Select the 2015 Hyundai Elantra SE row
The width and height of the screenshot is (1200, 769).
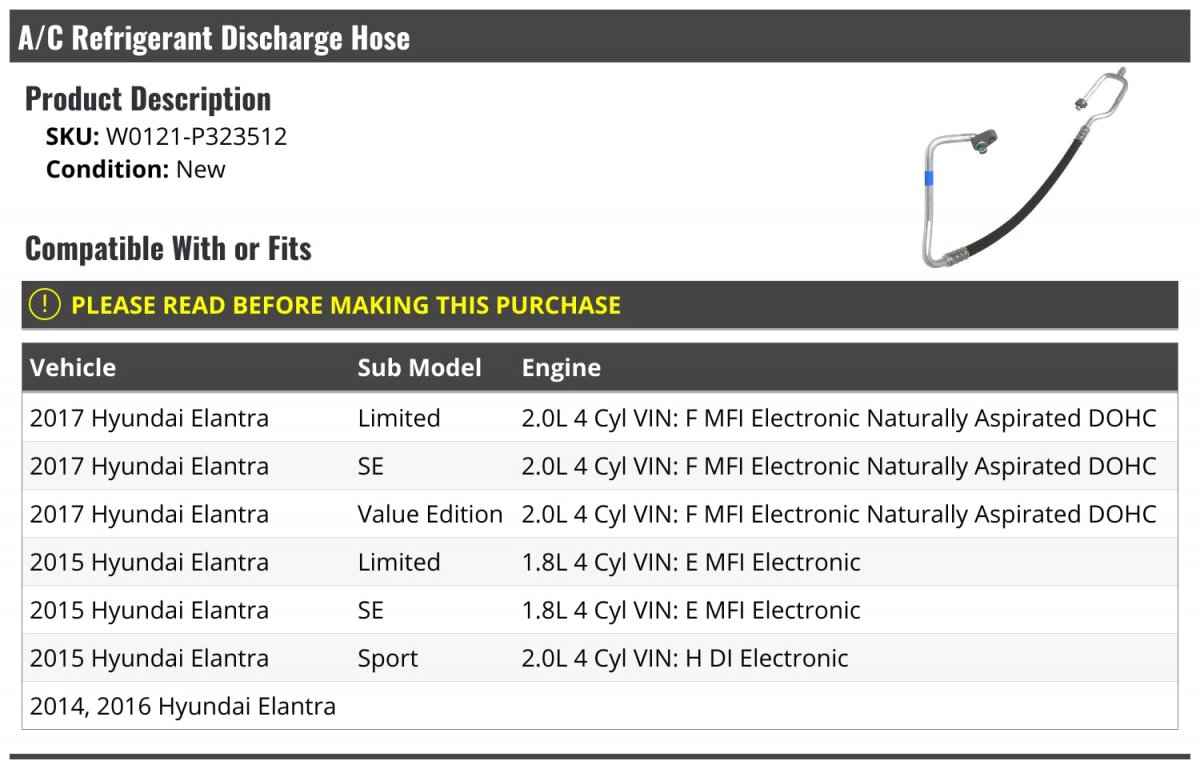click(600, 610)
